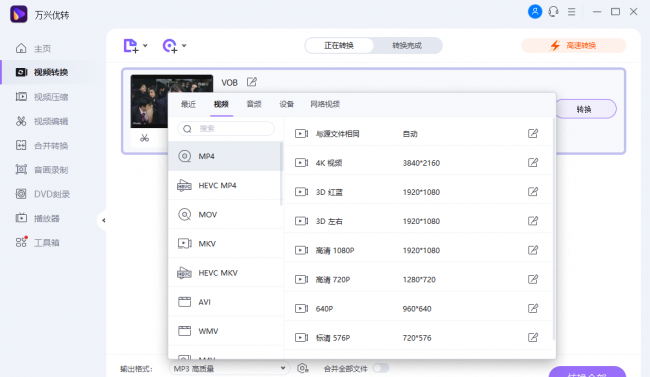This screenshot has width=650, height=377.
Task: Click the output settings gear icon
Action: [303, 368]
